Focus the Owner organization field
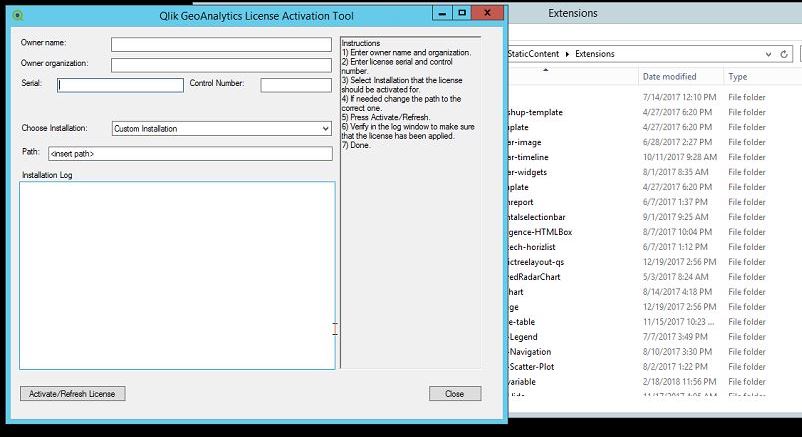Screen dimensions: 802x437 [x=221, y=65]
